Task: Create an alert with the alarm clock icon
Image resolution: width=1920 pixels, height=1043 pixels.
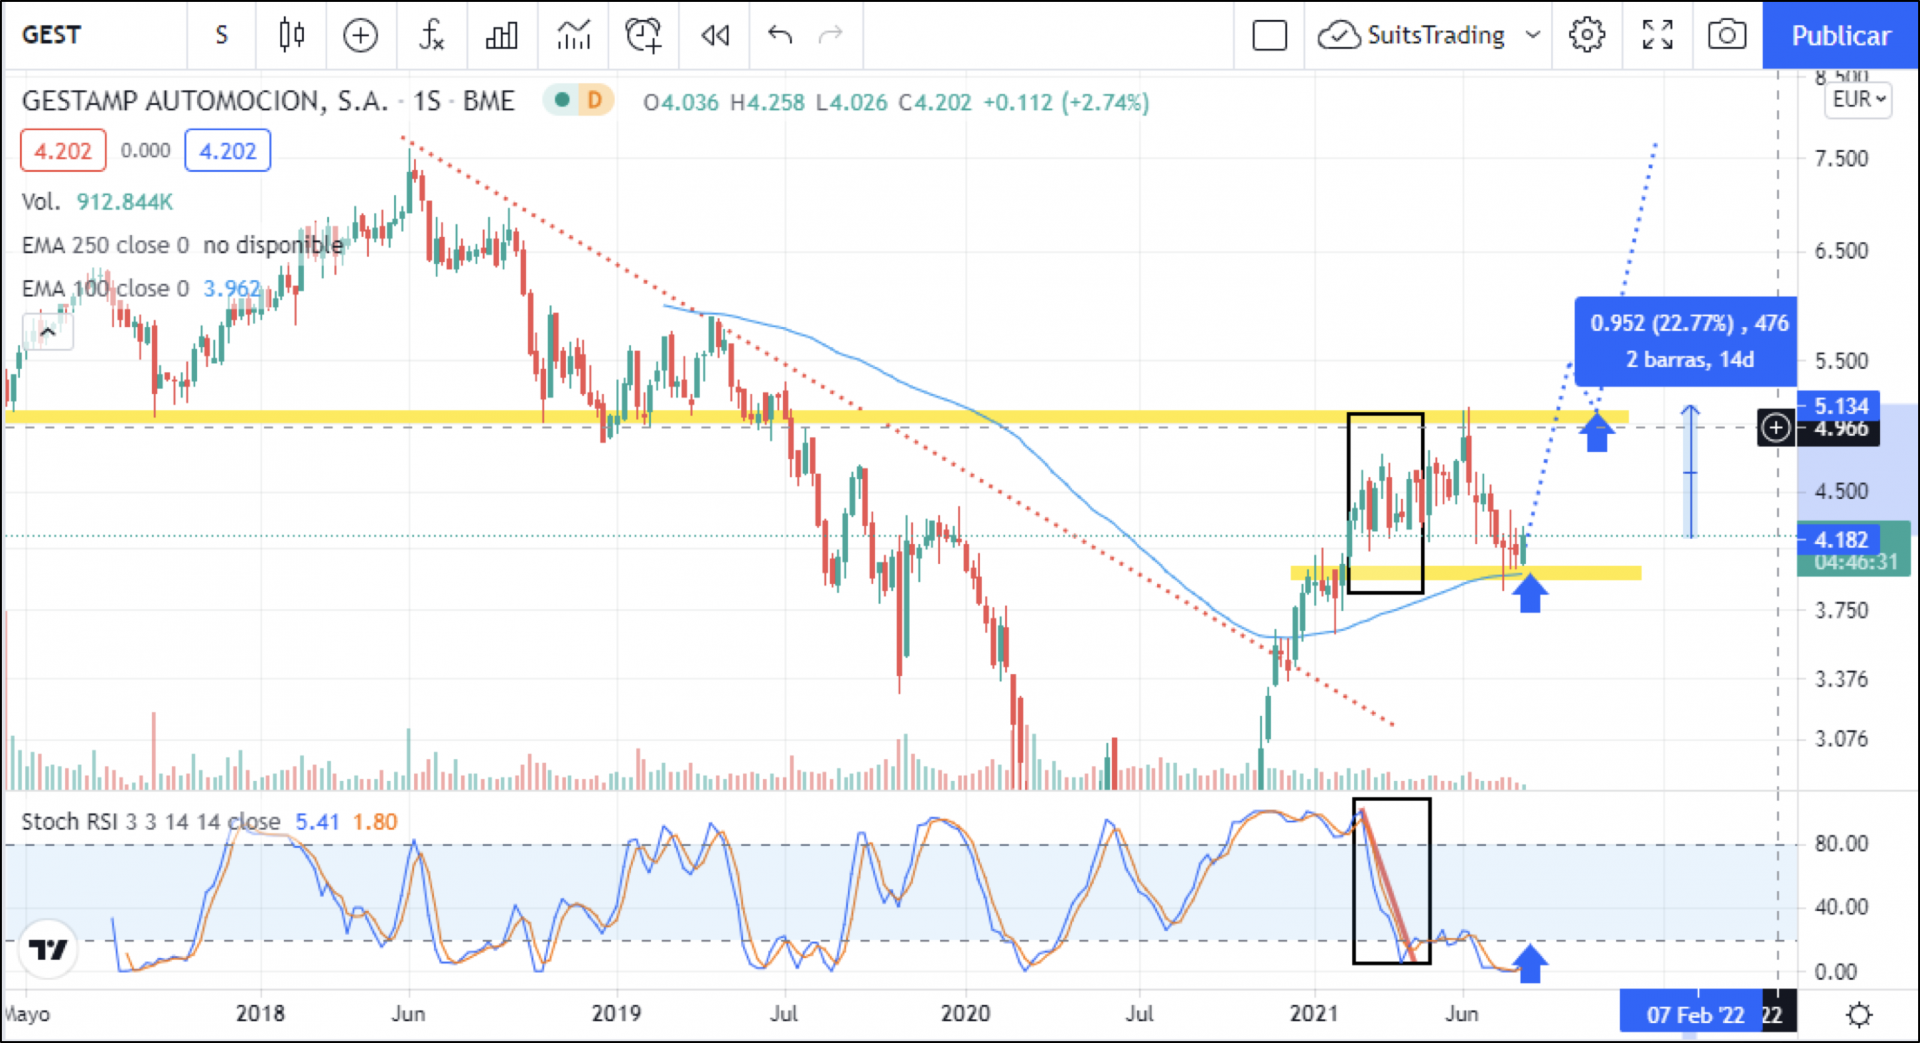Action: point(643,35)
